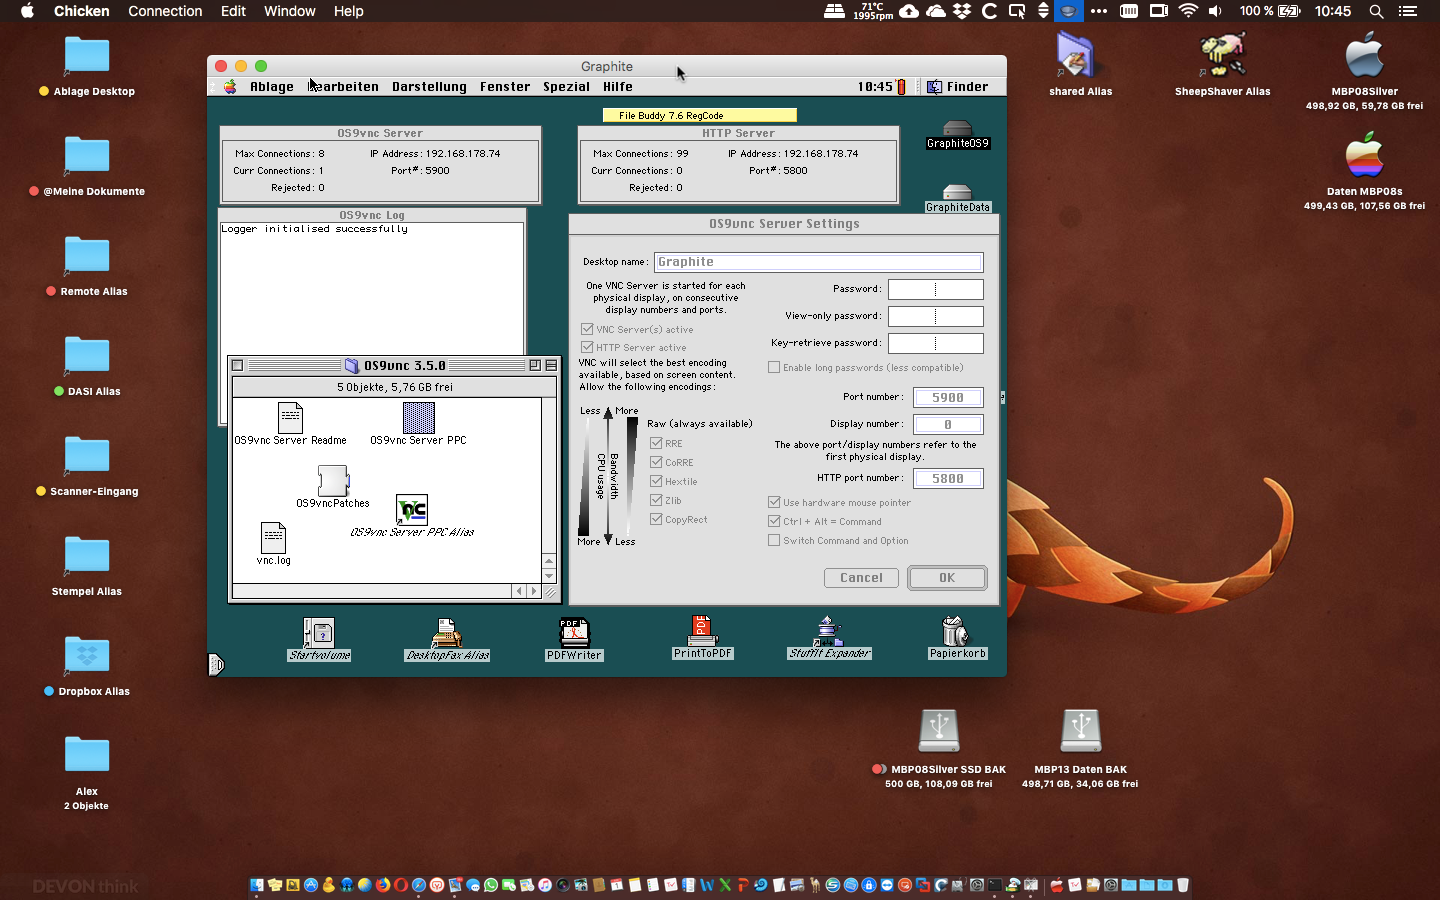
Task: Click Wi-Fi icon in macOS menu bar
Action: coord(1188,11)
